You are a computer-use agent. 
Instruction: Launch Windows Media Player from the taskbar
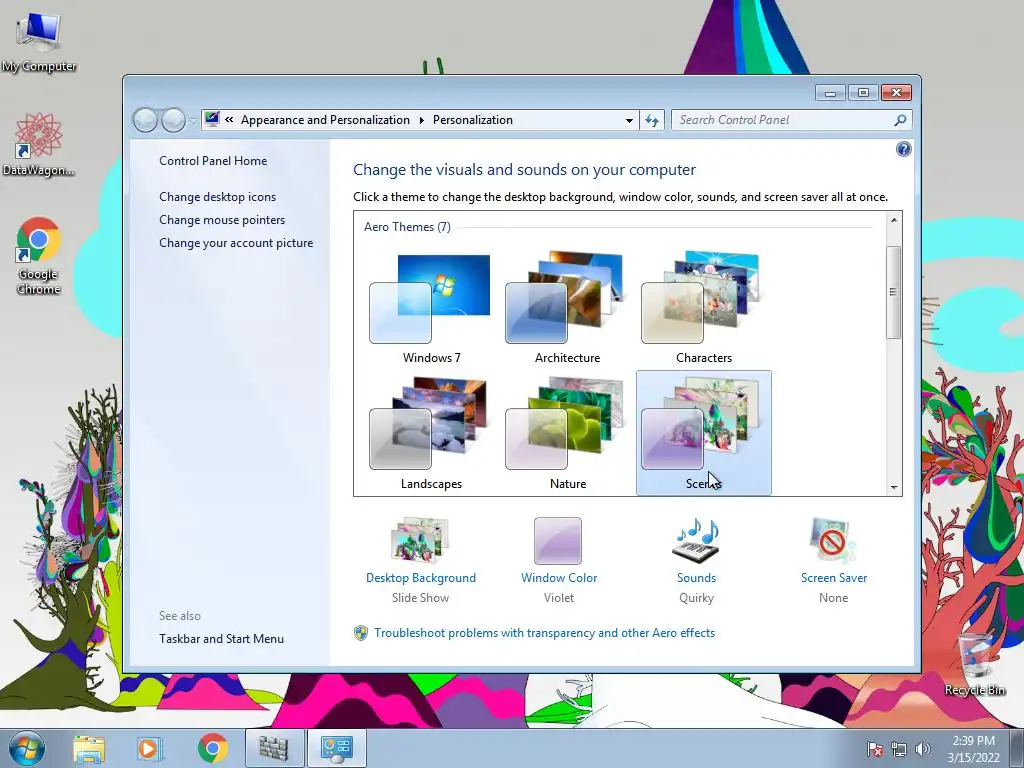pyautogui.click(x=150, y=749)
